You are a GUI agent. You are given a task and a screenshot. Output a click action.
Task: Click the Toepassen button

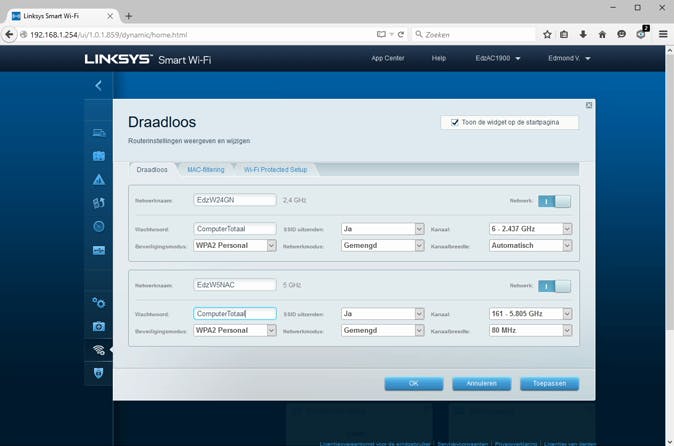[548, 383]
